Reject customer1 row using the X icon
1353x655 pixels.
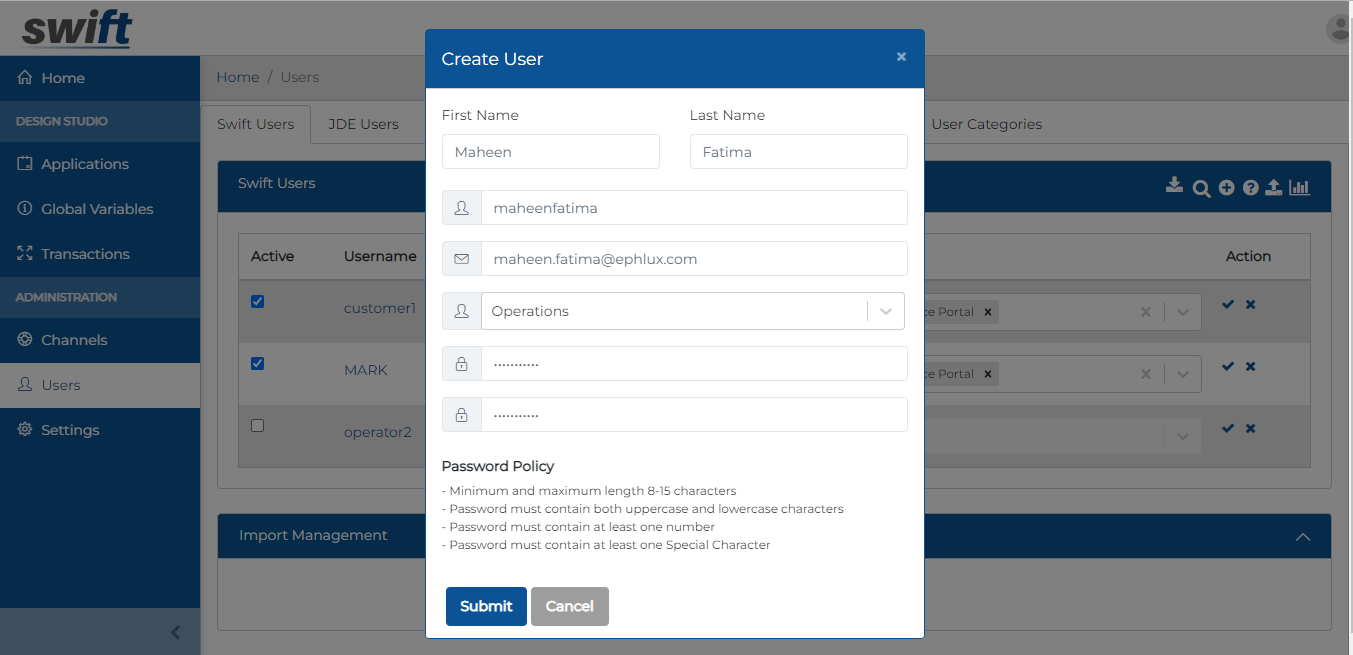[x=1250, y=304]
